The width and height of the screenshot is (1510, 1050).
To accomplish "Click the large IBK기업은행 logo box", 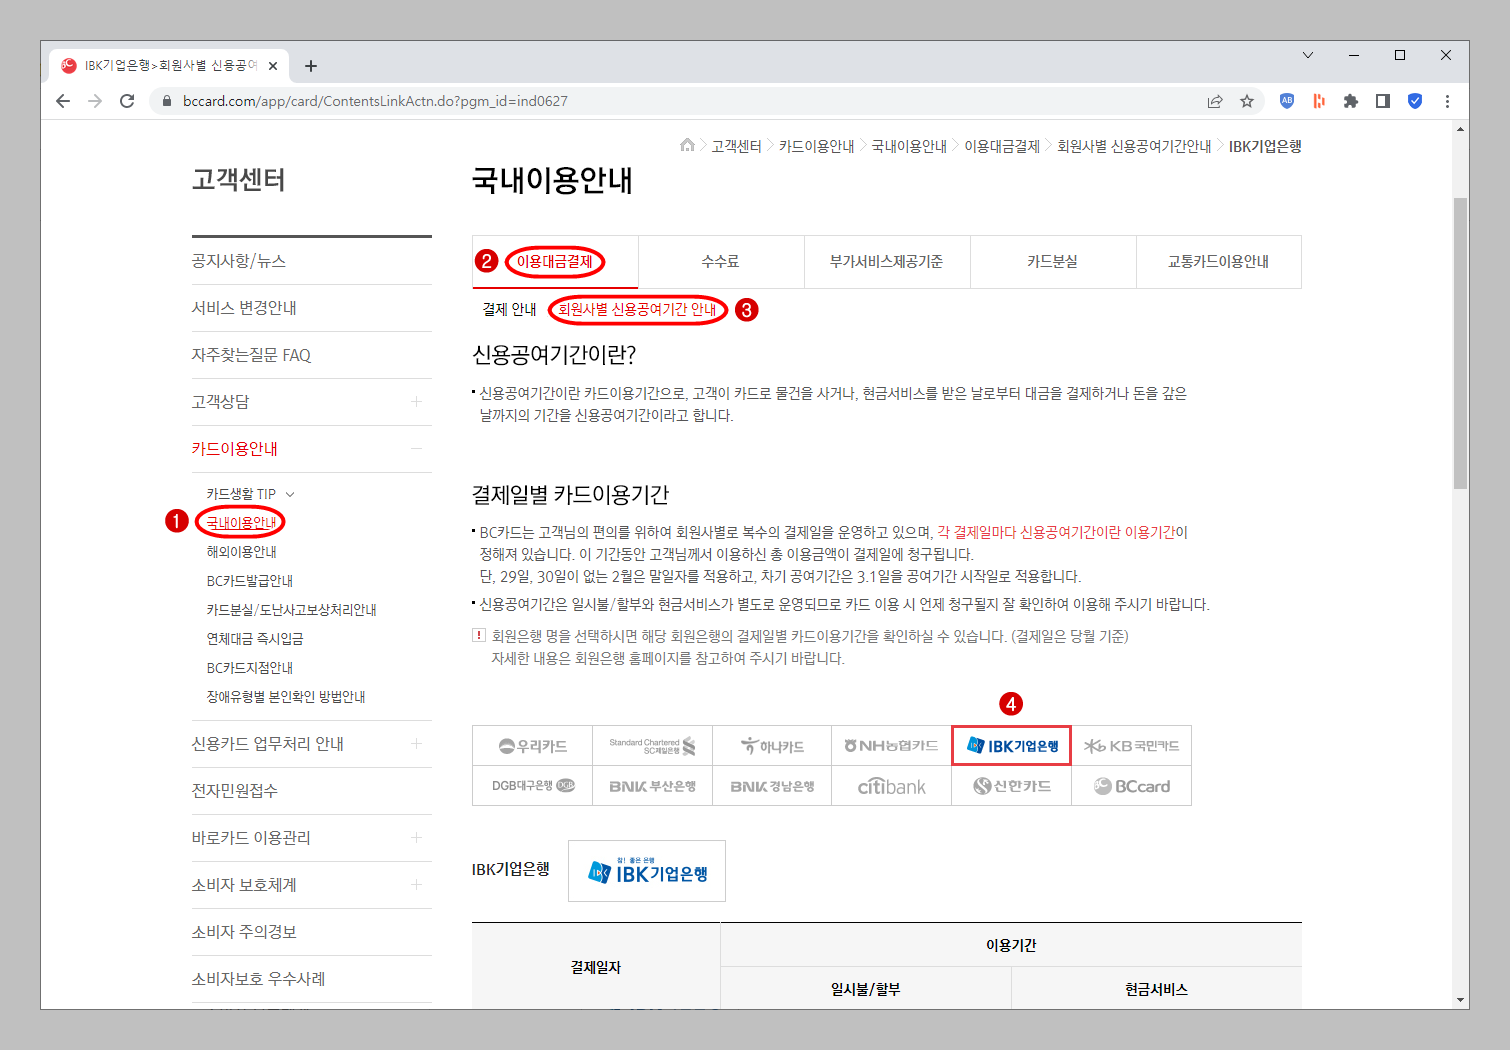I will click(647, 871).
